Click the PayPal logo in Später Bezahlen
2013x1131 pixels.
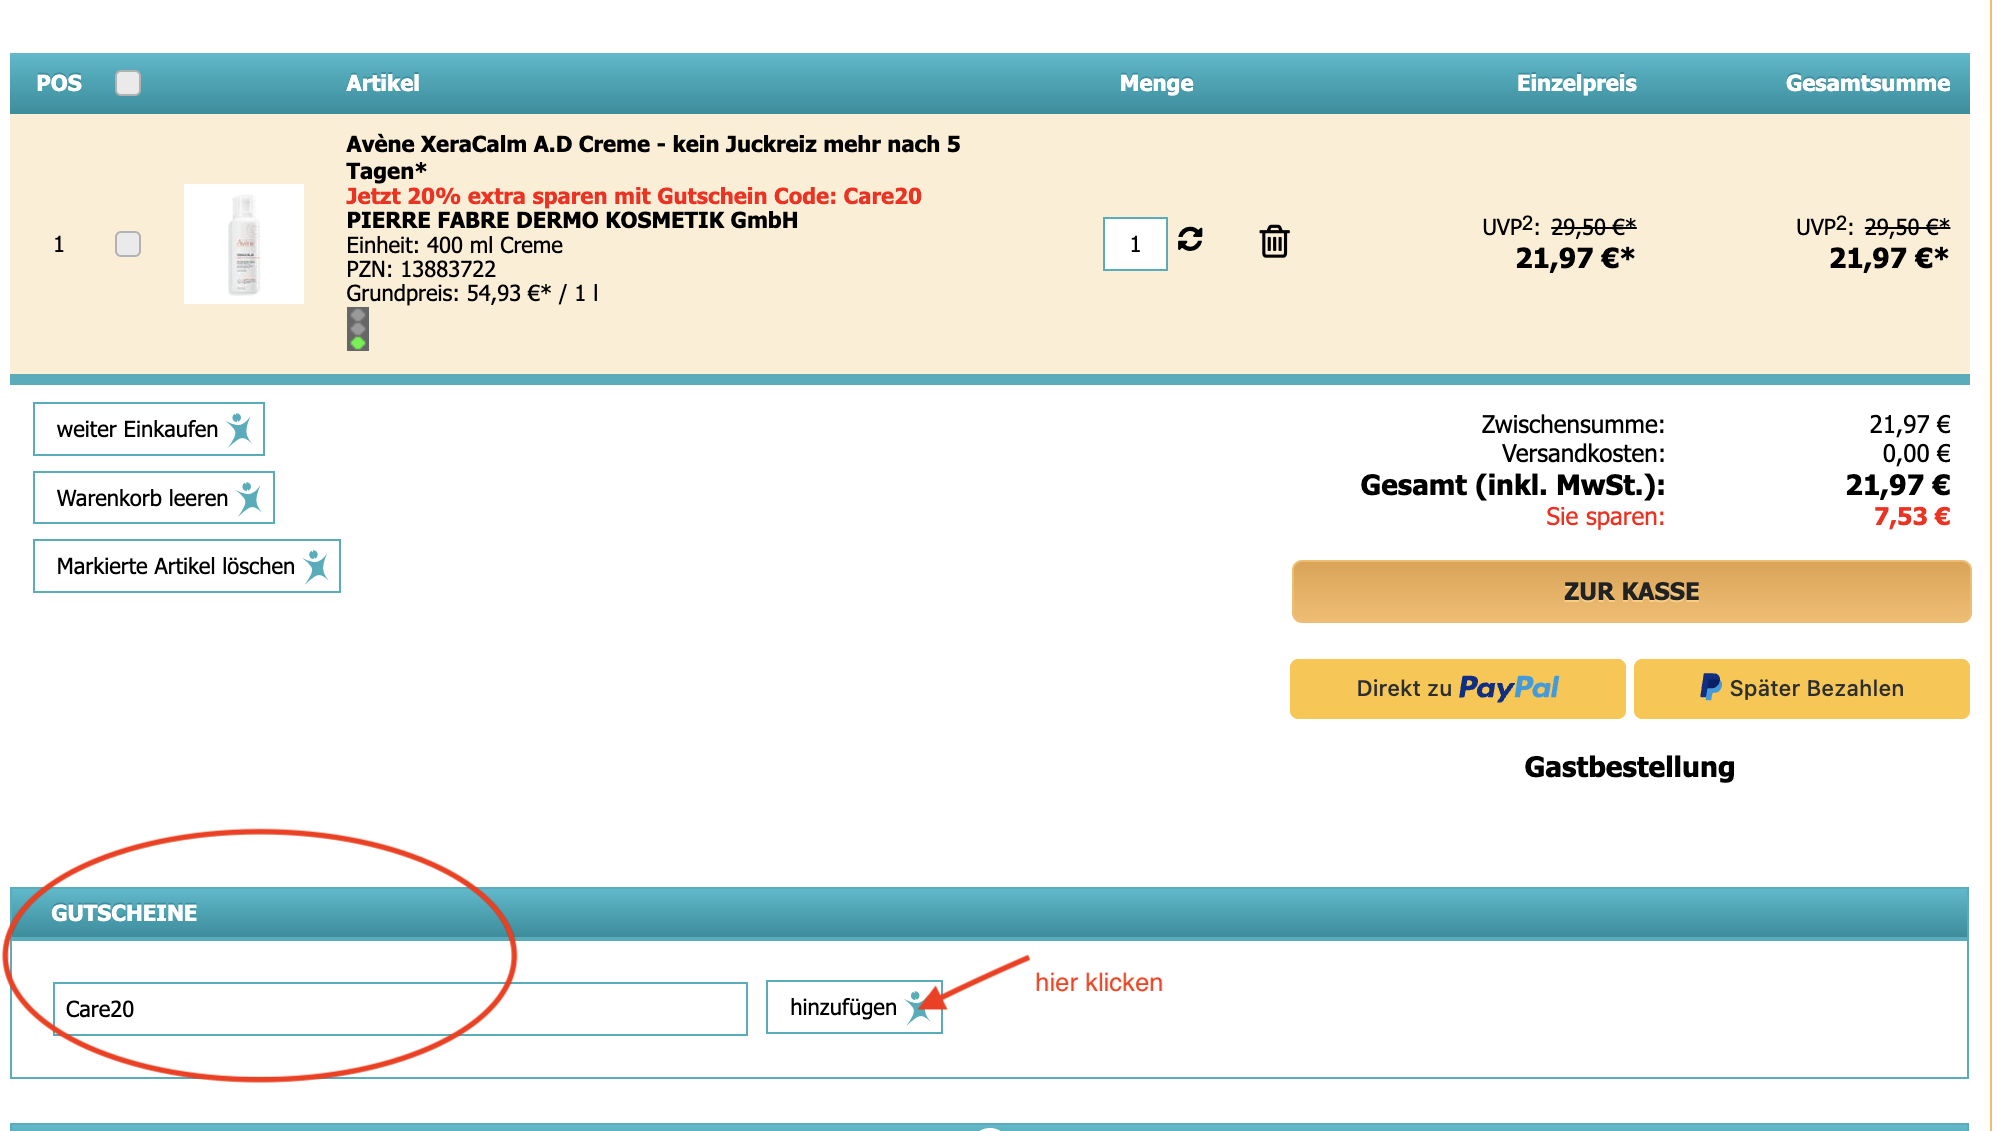point(1710,687)
